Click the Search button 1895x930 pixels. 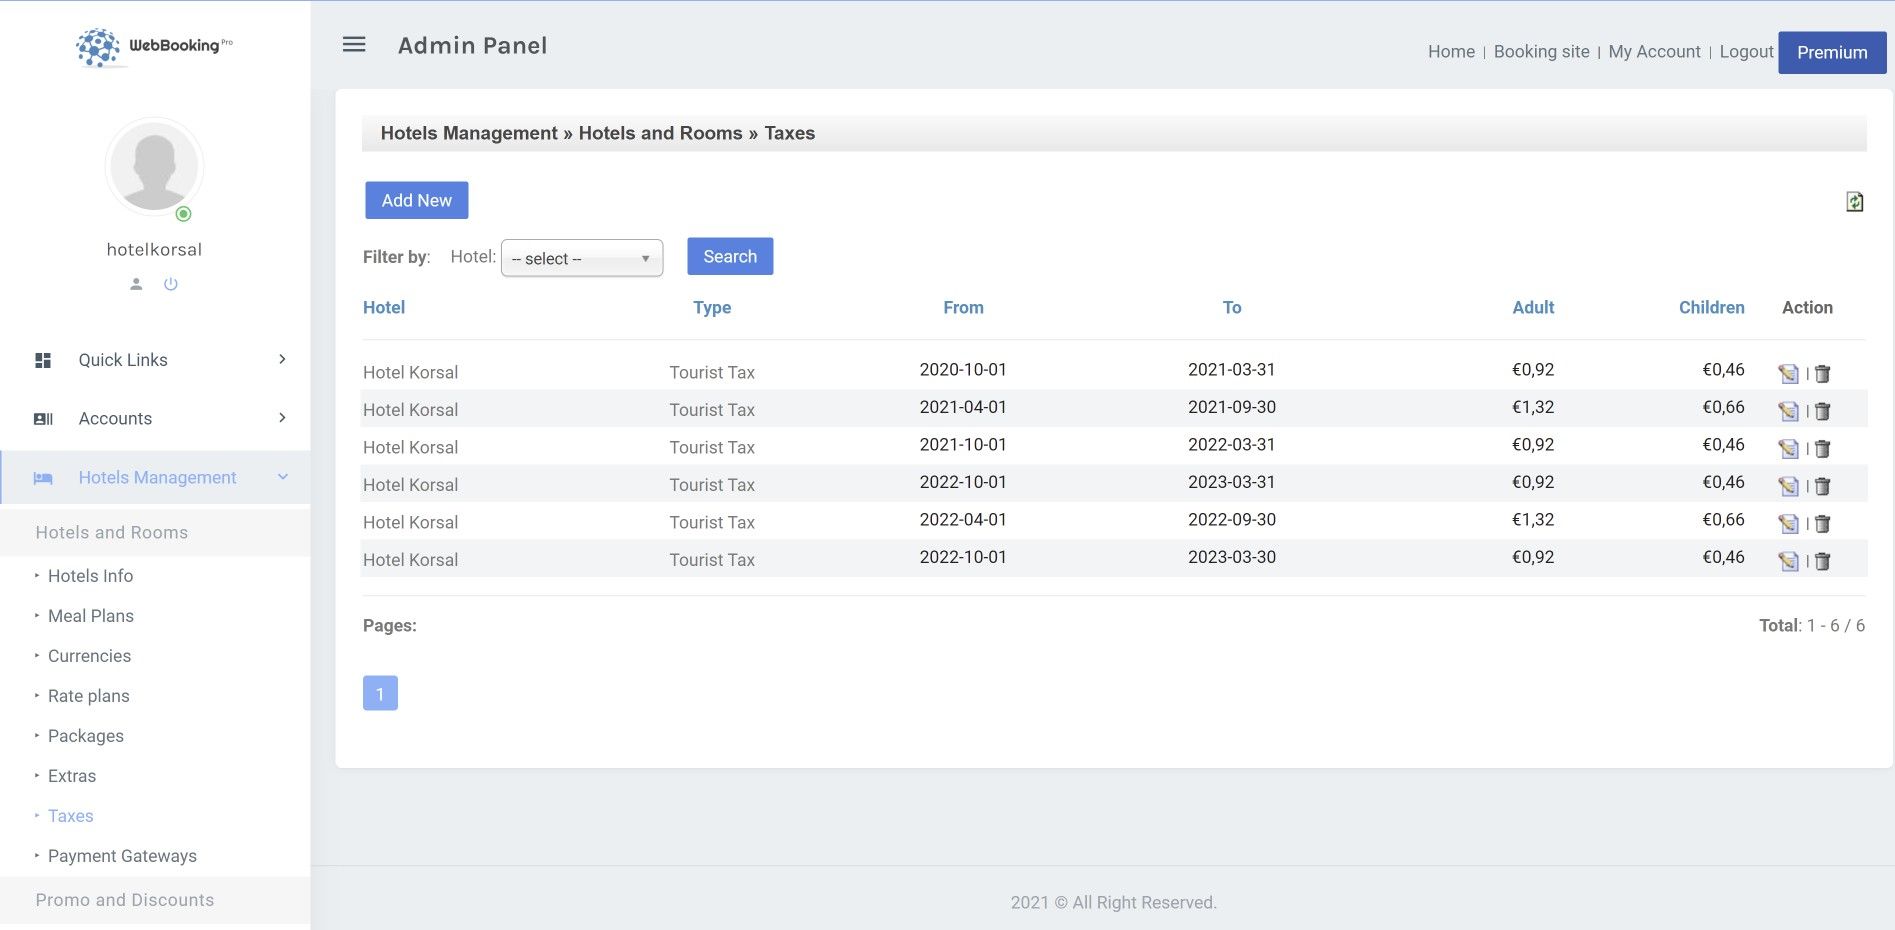[x=730, y=257]
